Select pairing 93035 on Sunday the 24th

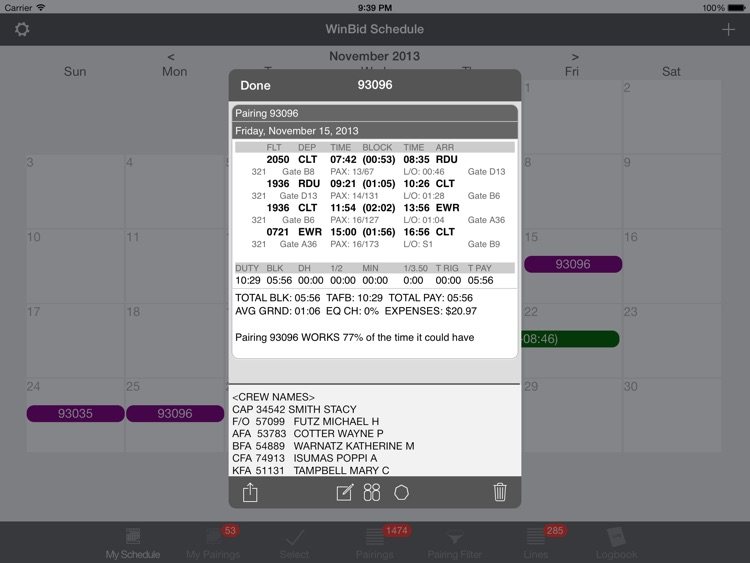point(76,413)
